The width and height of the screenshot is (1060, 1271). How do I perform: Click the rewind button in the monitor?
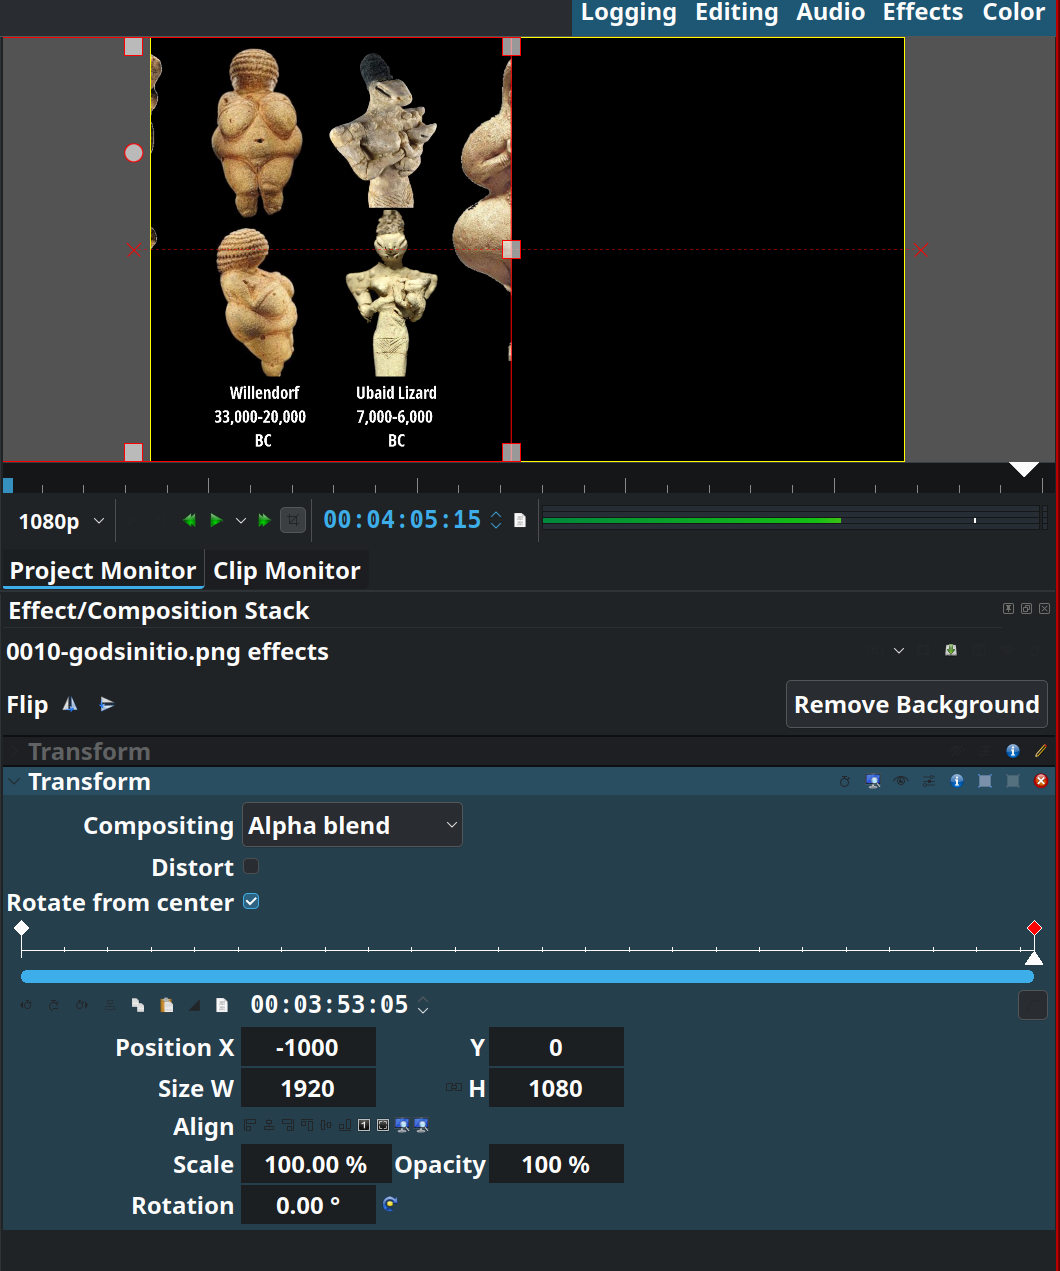tap(189, 520)
